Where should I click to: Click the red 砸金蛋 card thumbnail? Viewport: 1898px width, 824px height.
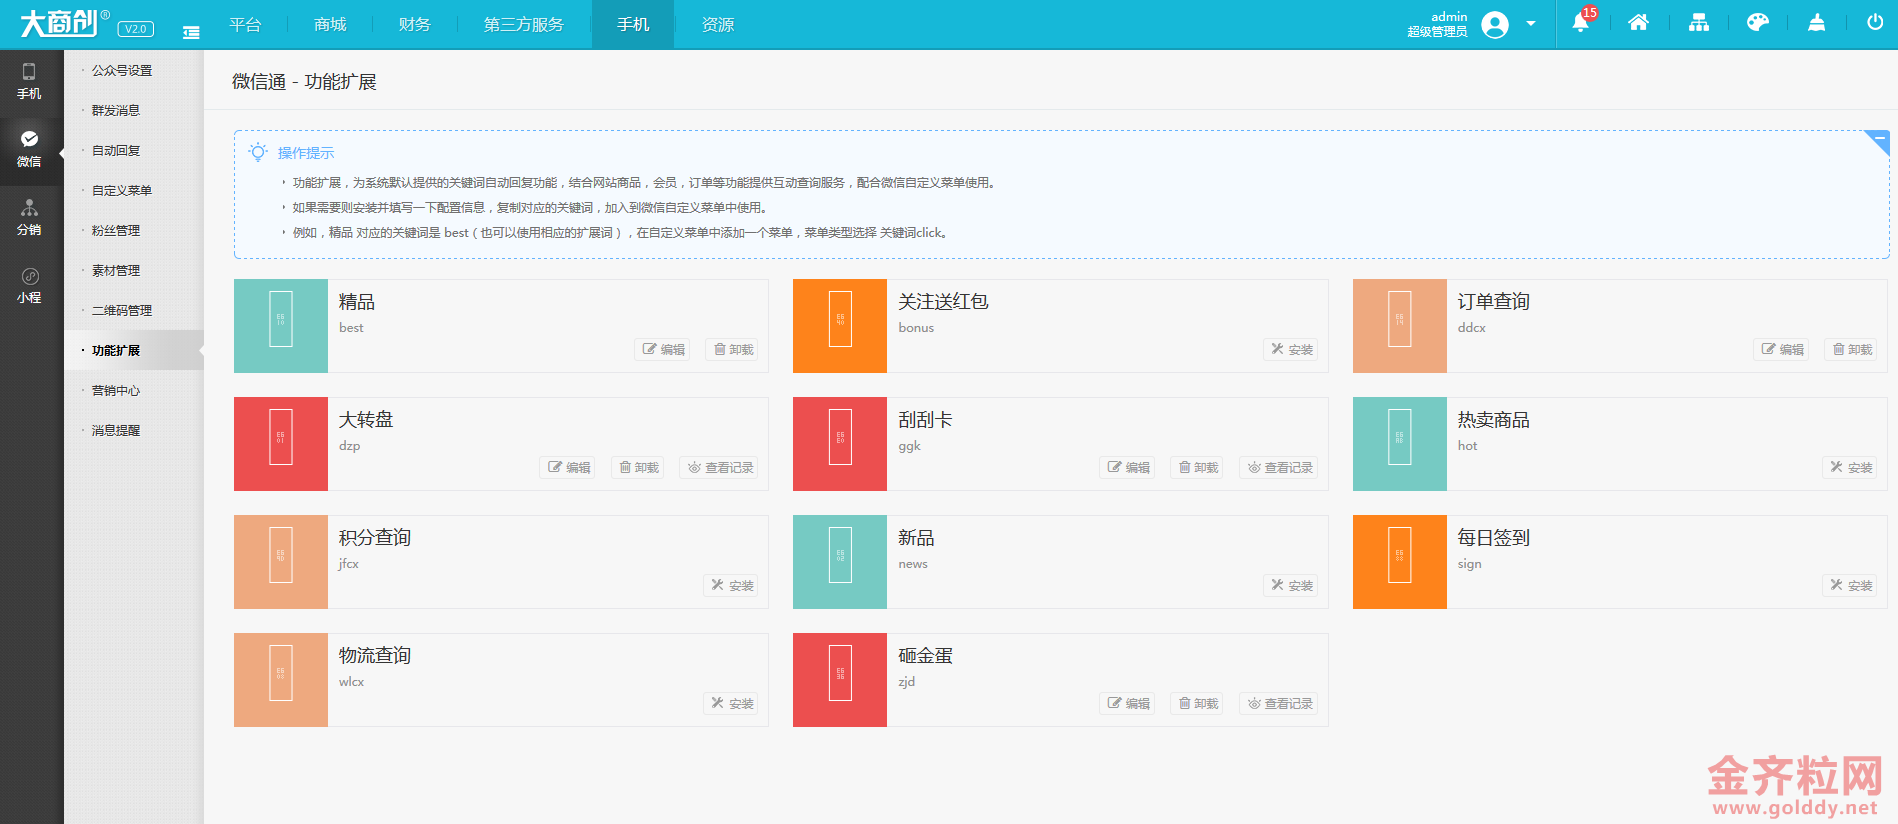[x=840, y=680]
